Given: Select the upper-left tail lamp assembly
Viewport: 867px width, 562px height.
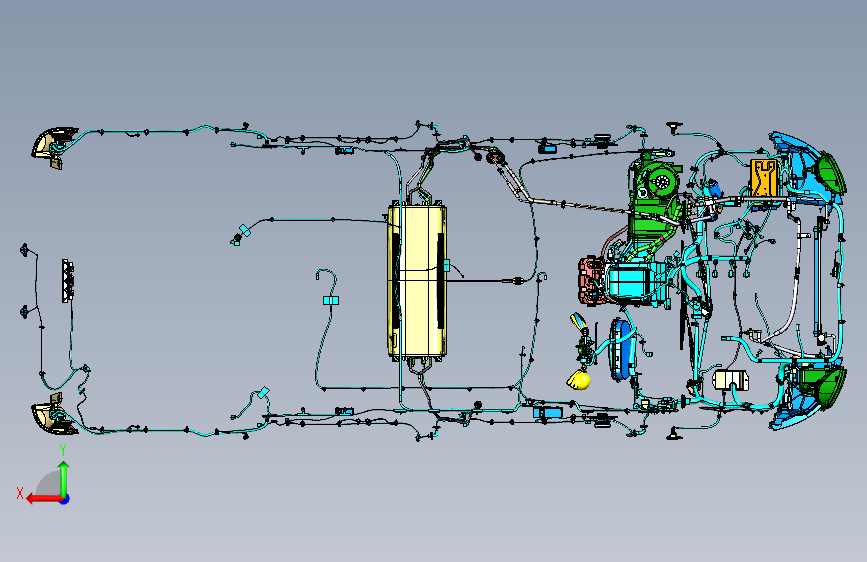Looking at the screenshot, I should [x=54, y=146].
